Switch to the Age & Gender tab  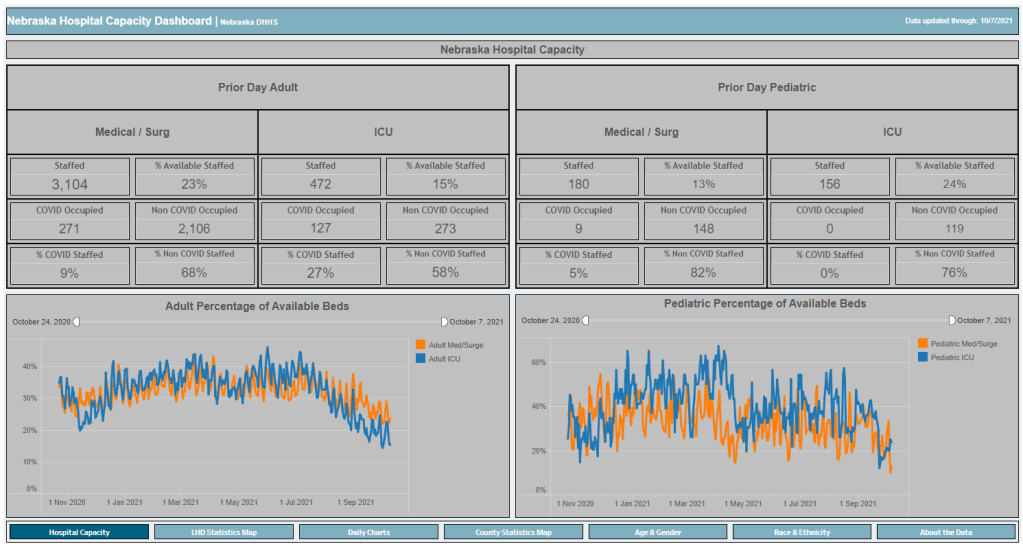point(657,532)
